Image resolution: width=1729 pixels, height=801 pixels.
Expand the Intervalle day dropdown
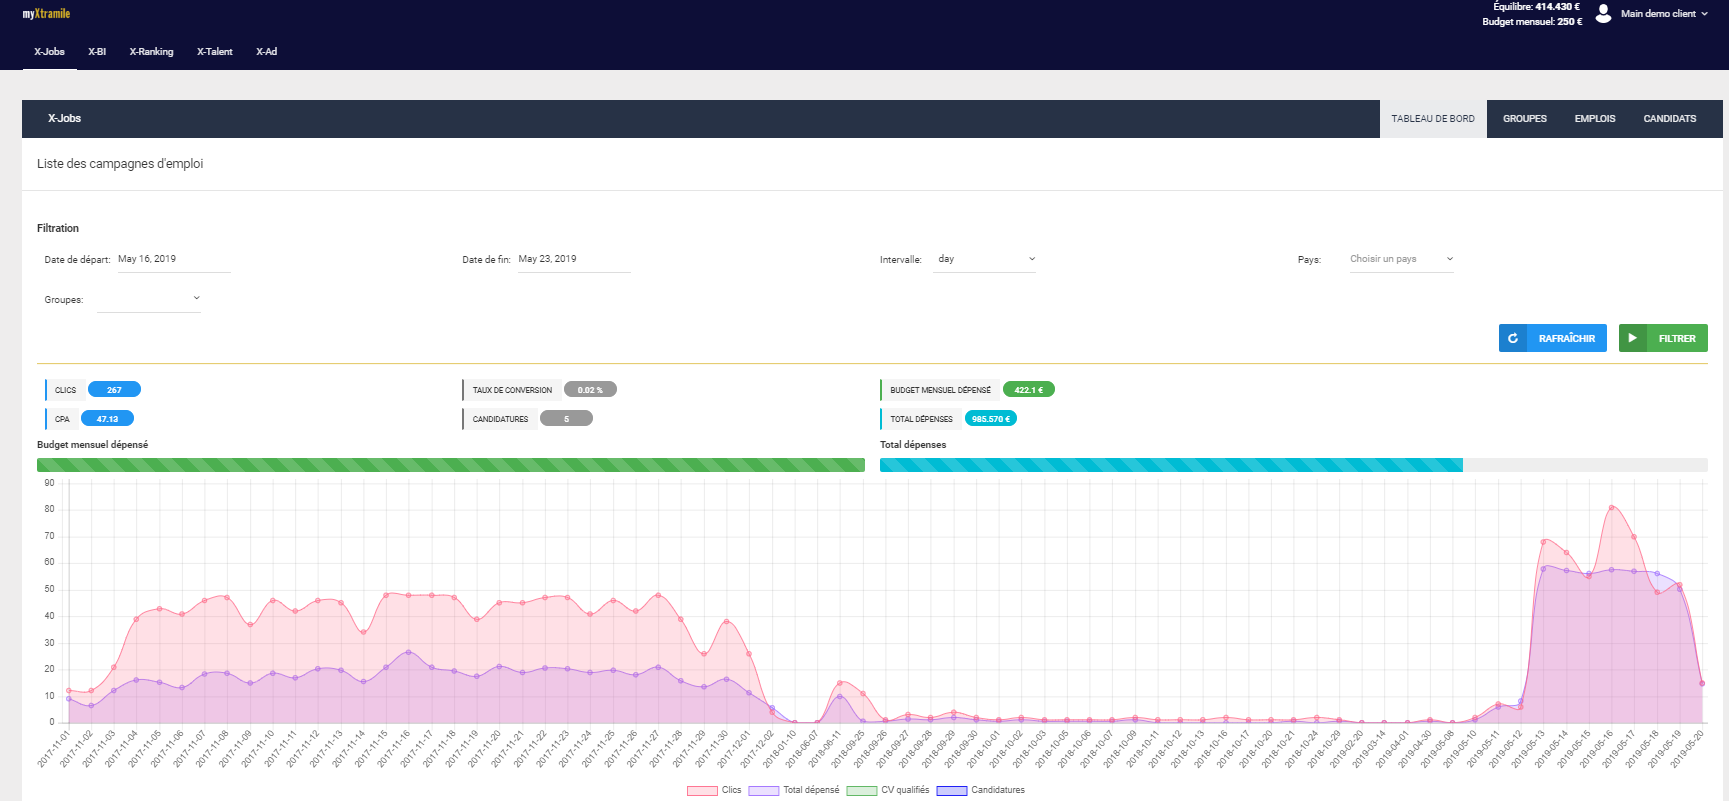[x=986, y=260]
